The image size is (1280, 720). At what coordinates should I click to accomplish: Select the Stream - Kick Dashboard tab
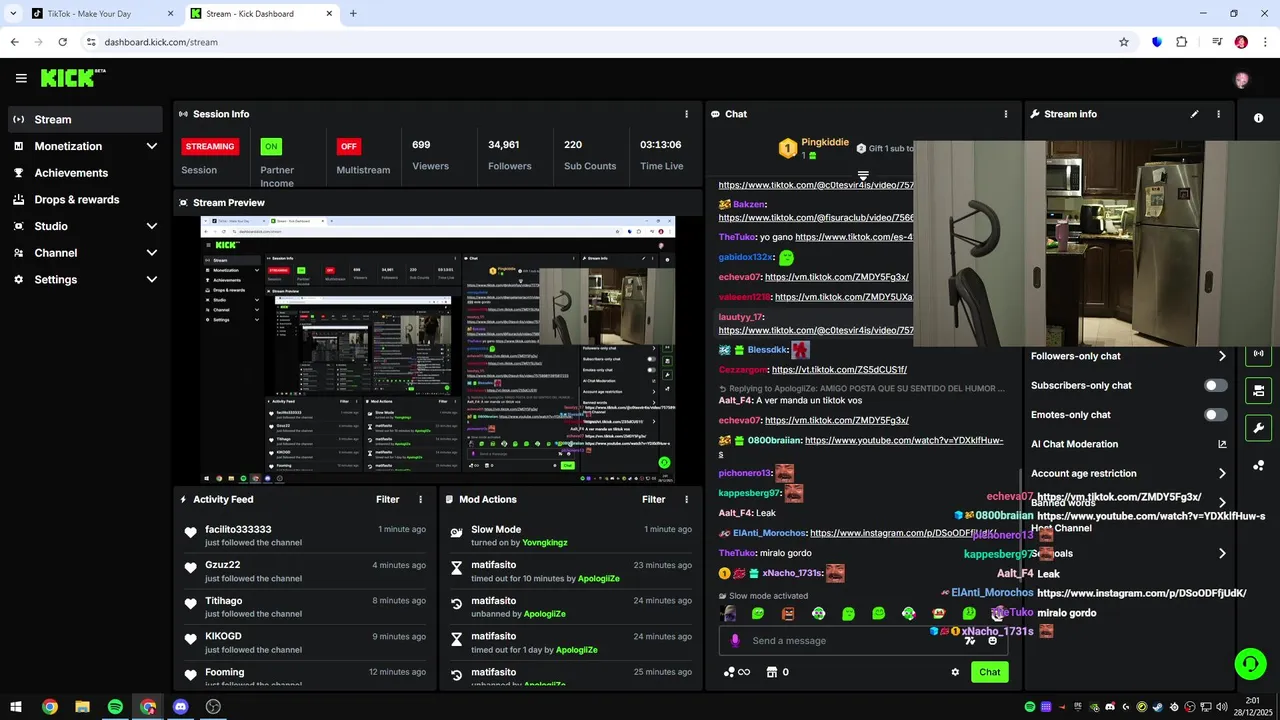tap(262, 14)
